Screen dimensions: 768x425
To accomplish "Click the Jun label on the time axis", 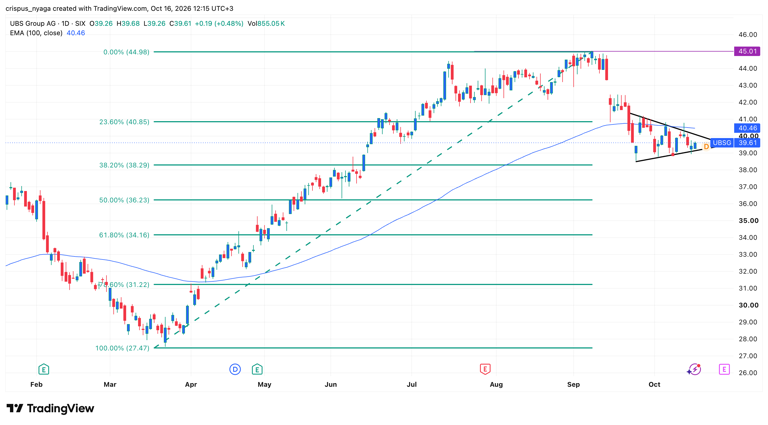I will (331, 384).
